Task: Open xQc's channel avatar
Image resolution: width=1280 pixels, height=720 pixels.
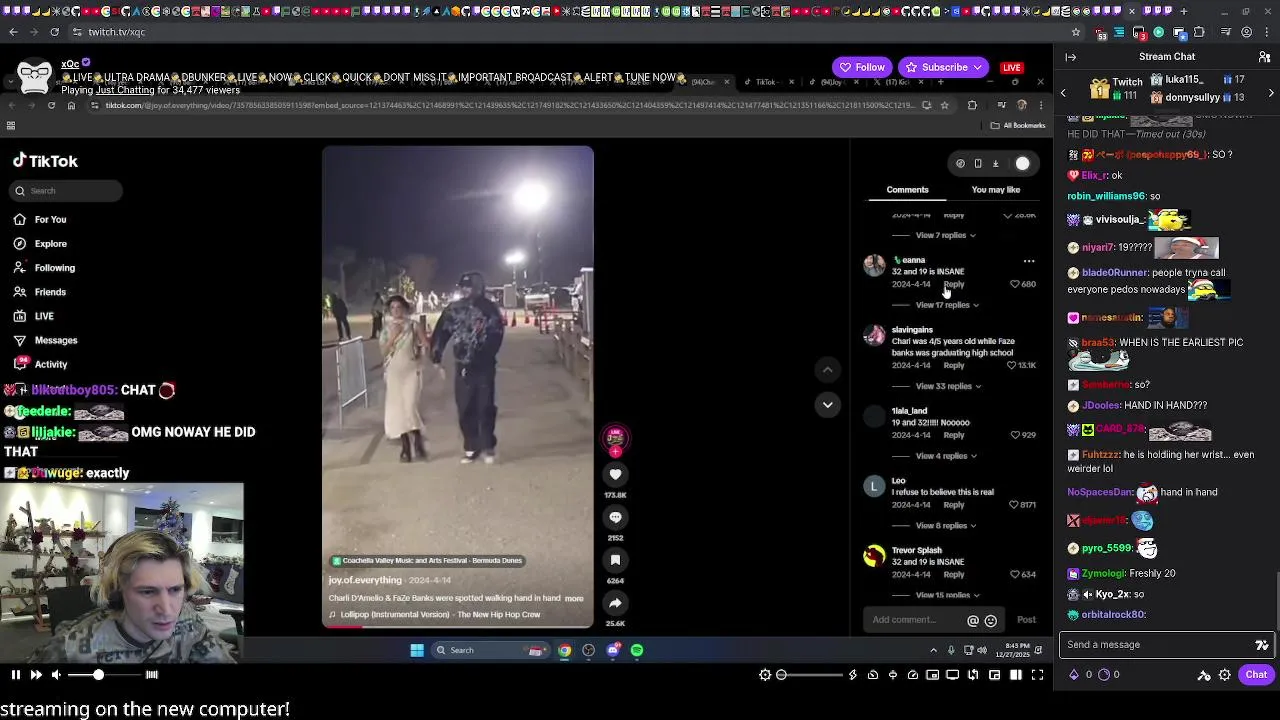Action: [34, 76]
